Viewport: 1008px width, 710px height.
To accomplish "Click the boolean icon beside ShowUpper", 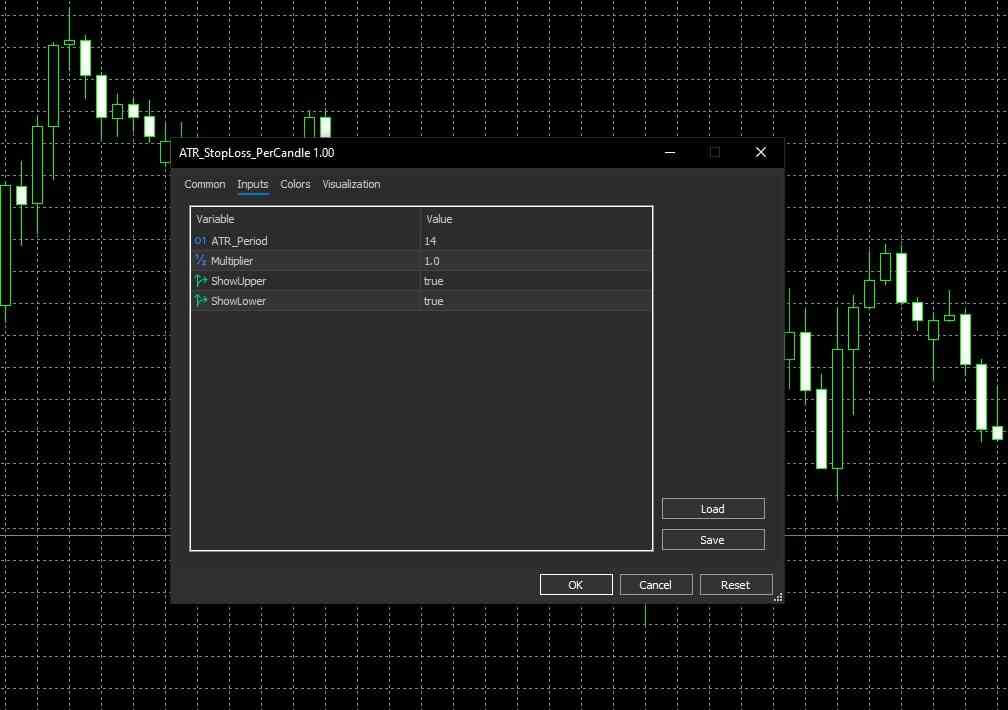I will coord(200,281).
